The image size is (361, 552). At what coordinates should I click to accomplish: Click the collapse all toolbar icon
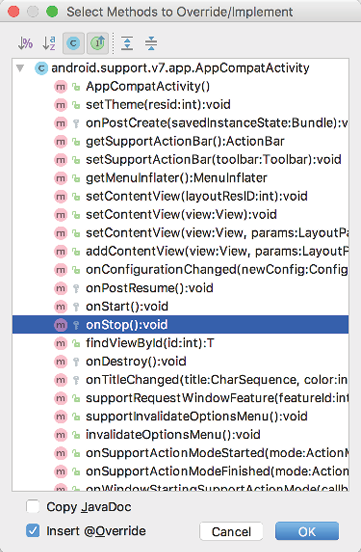[151, 43]
